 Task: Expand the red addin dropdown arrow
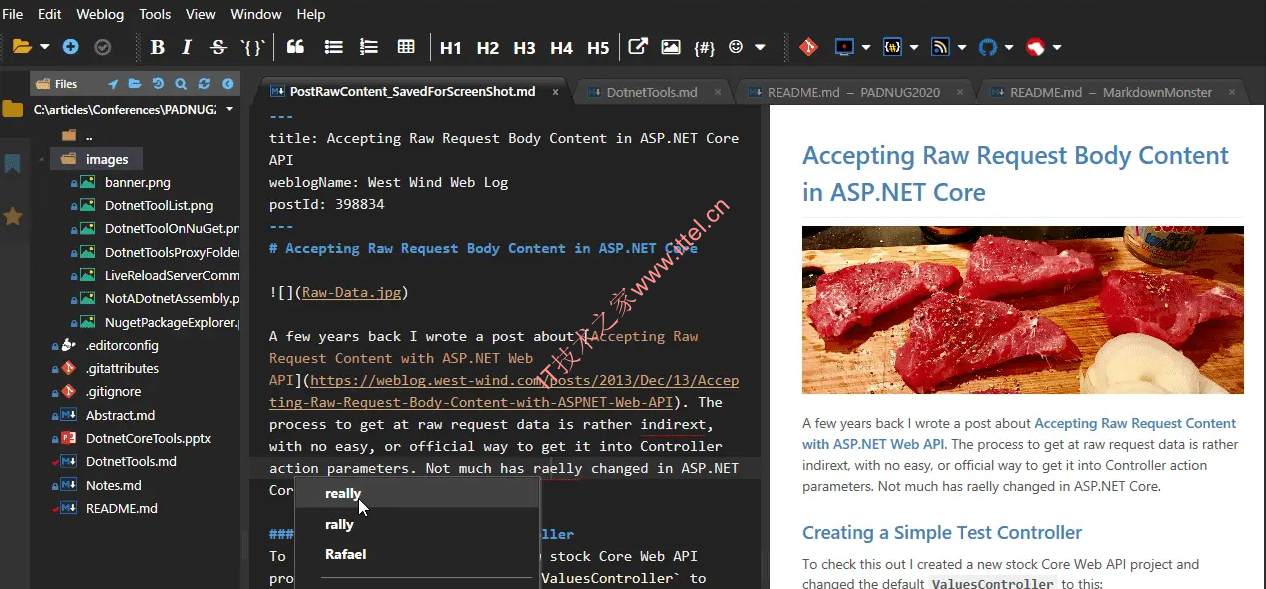pos(1057,47)
